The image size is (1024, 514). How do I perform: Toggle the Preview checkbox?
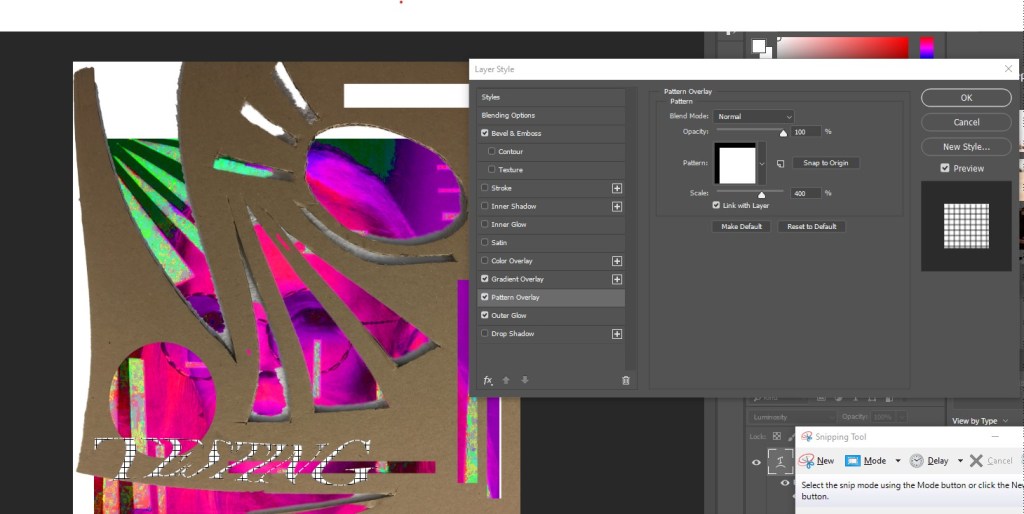945,168
